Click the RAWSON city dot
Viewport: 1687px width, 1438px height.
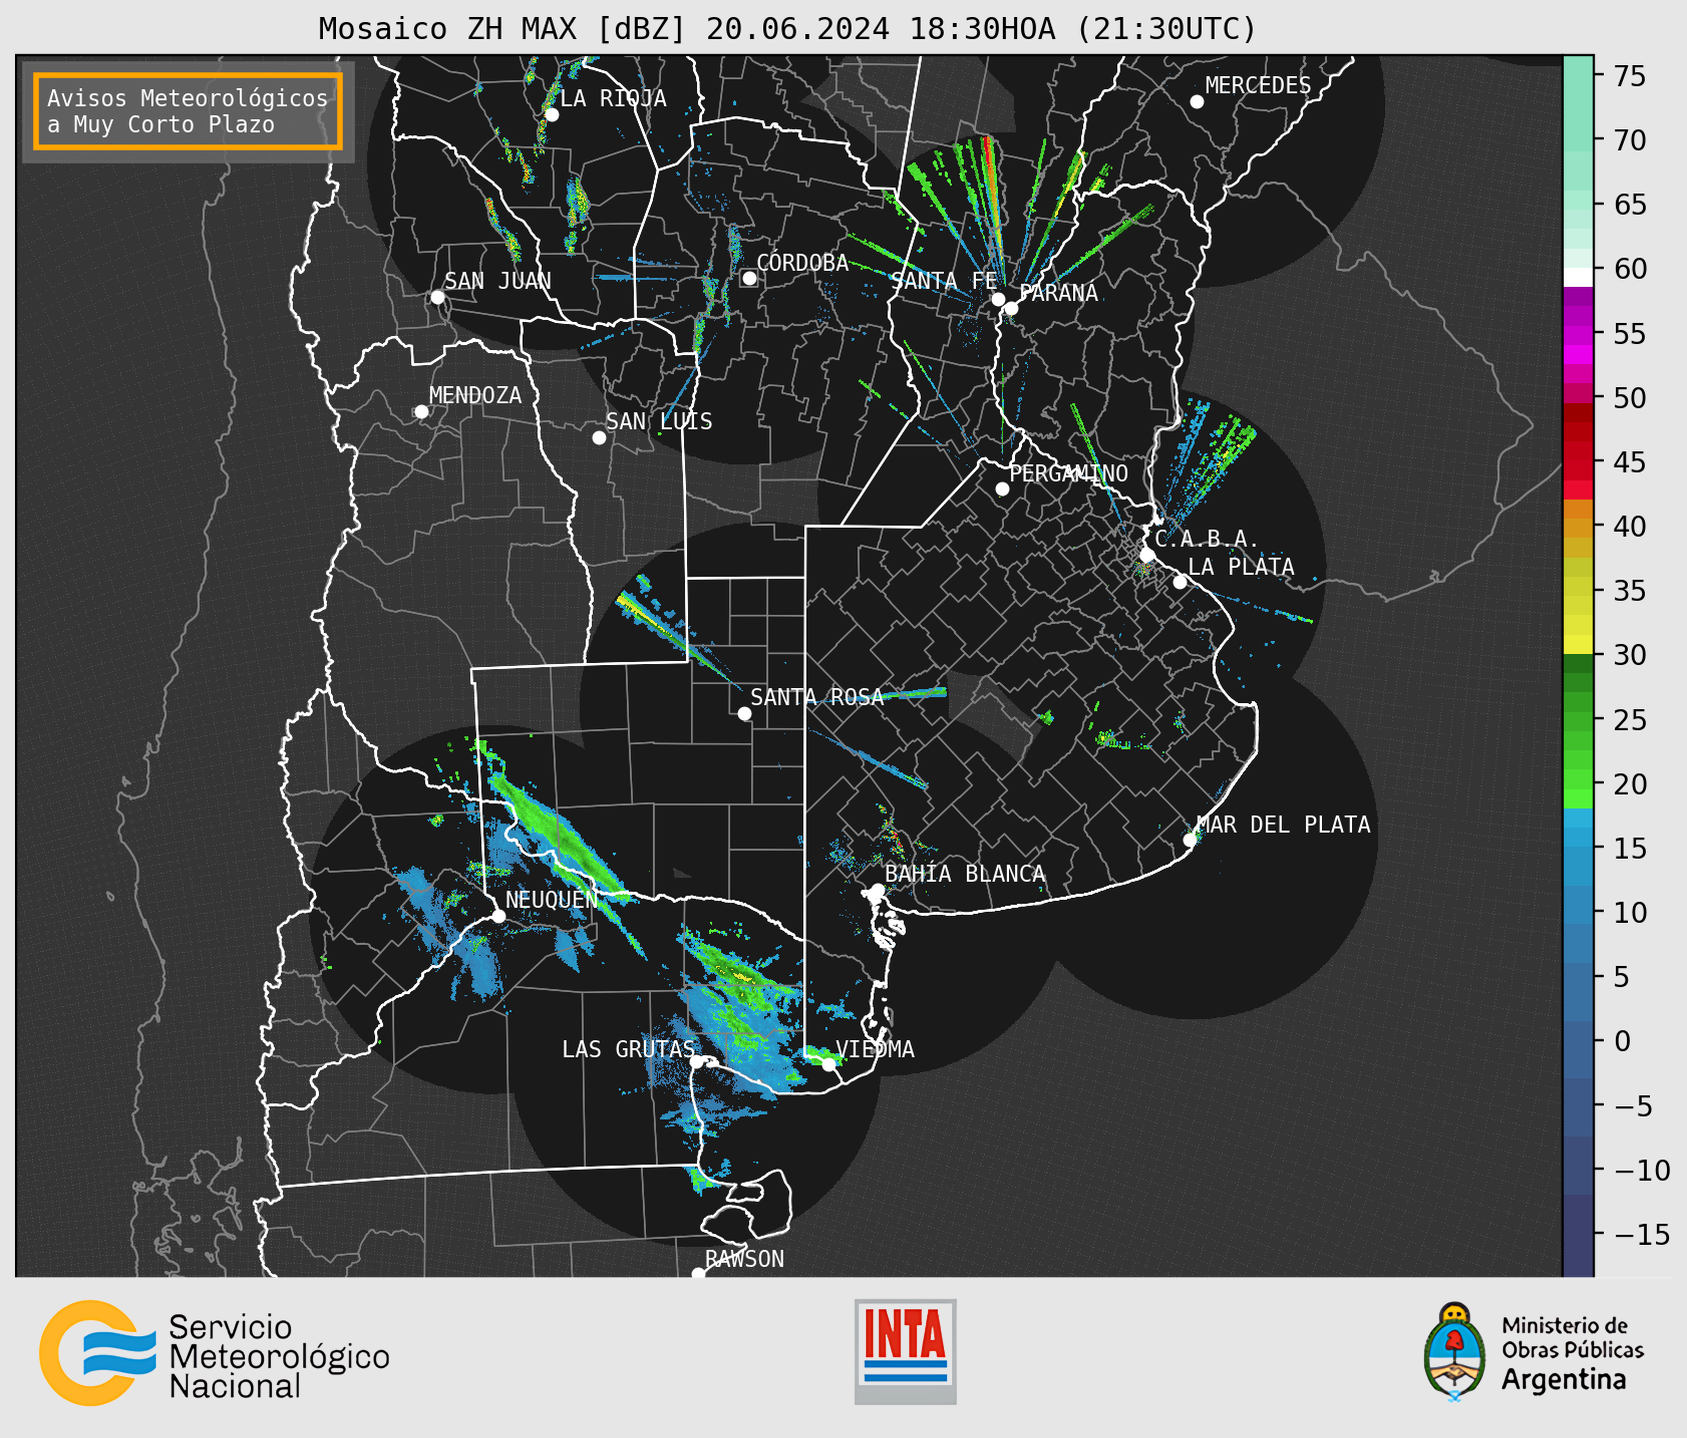(698, 1274)
